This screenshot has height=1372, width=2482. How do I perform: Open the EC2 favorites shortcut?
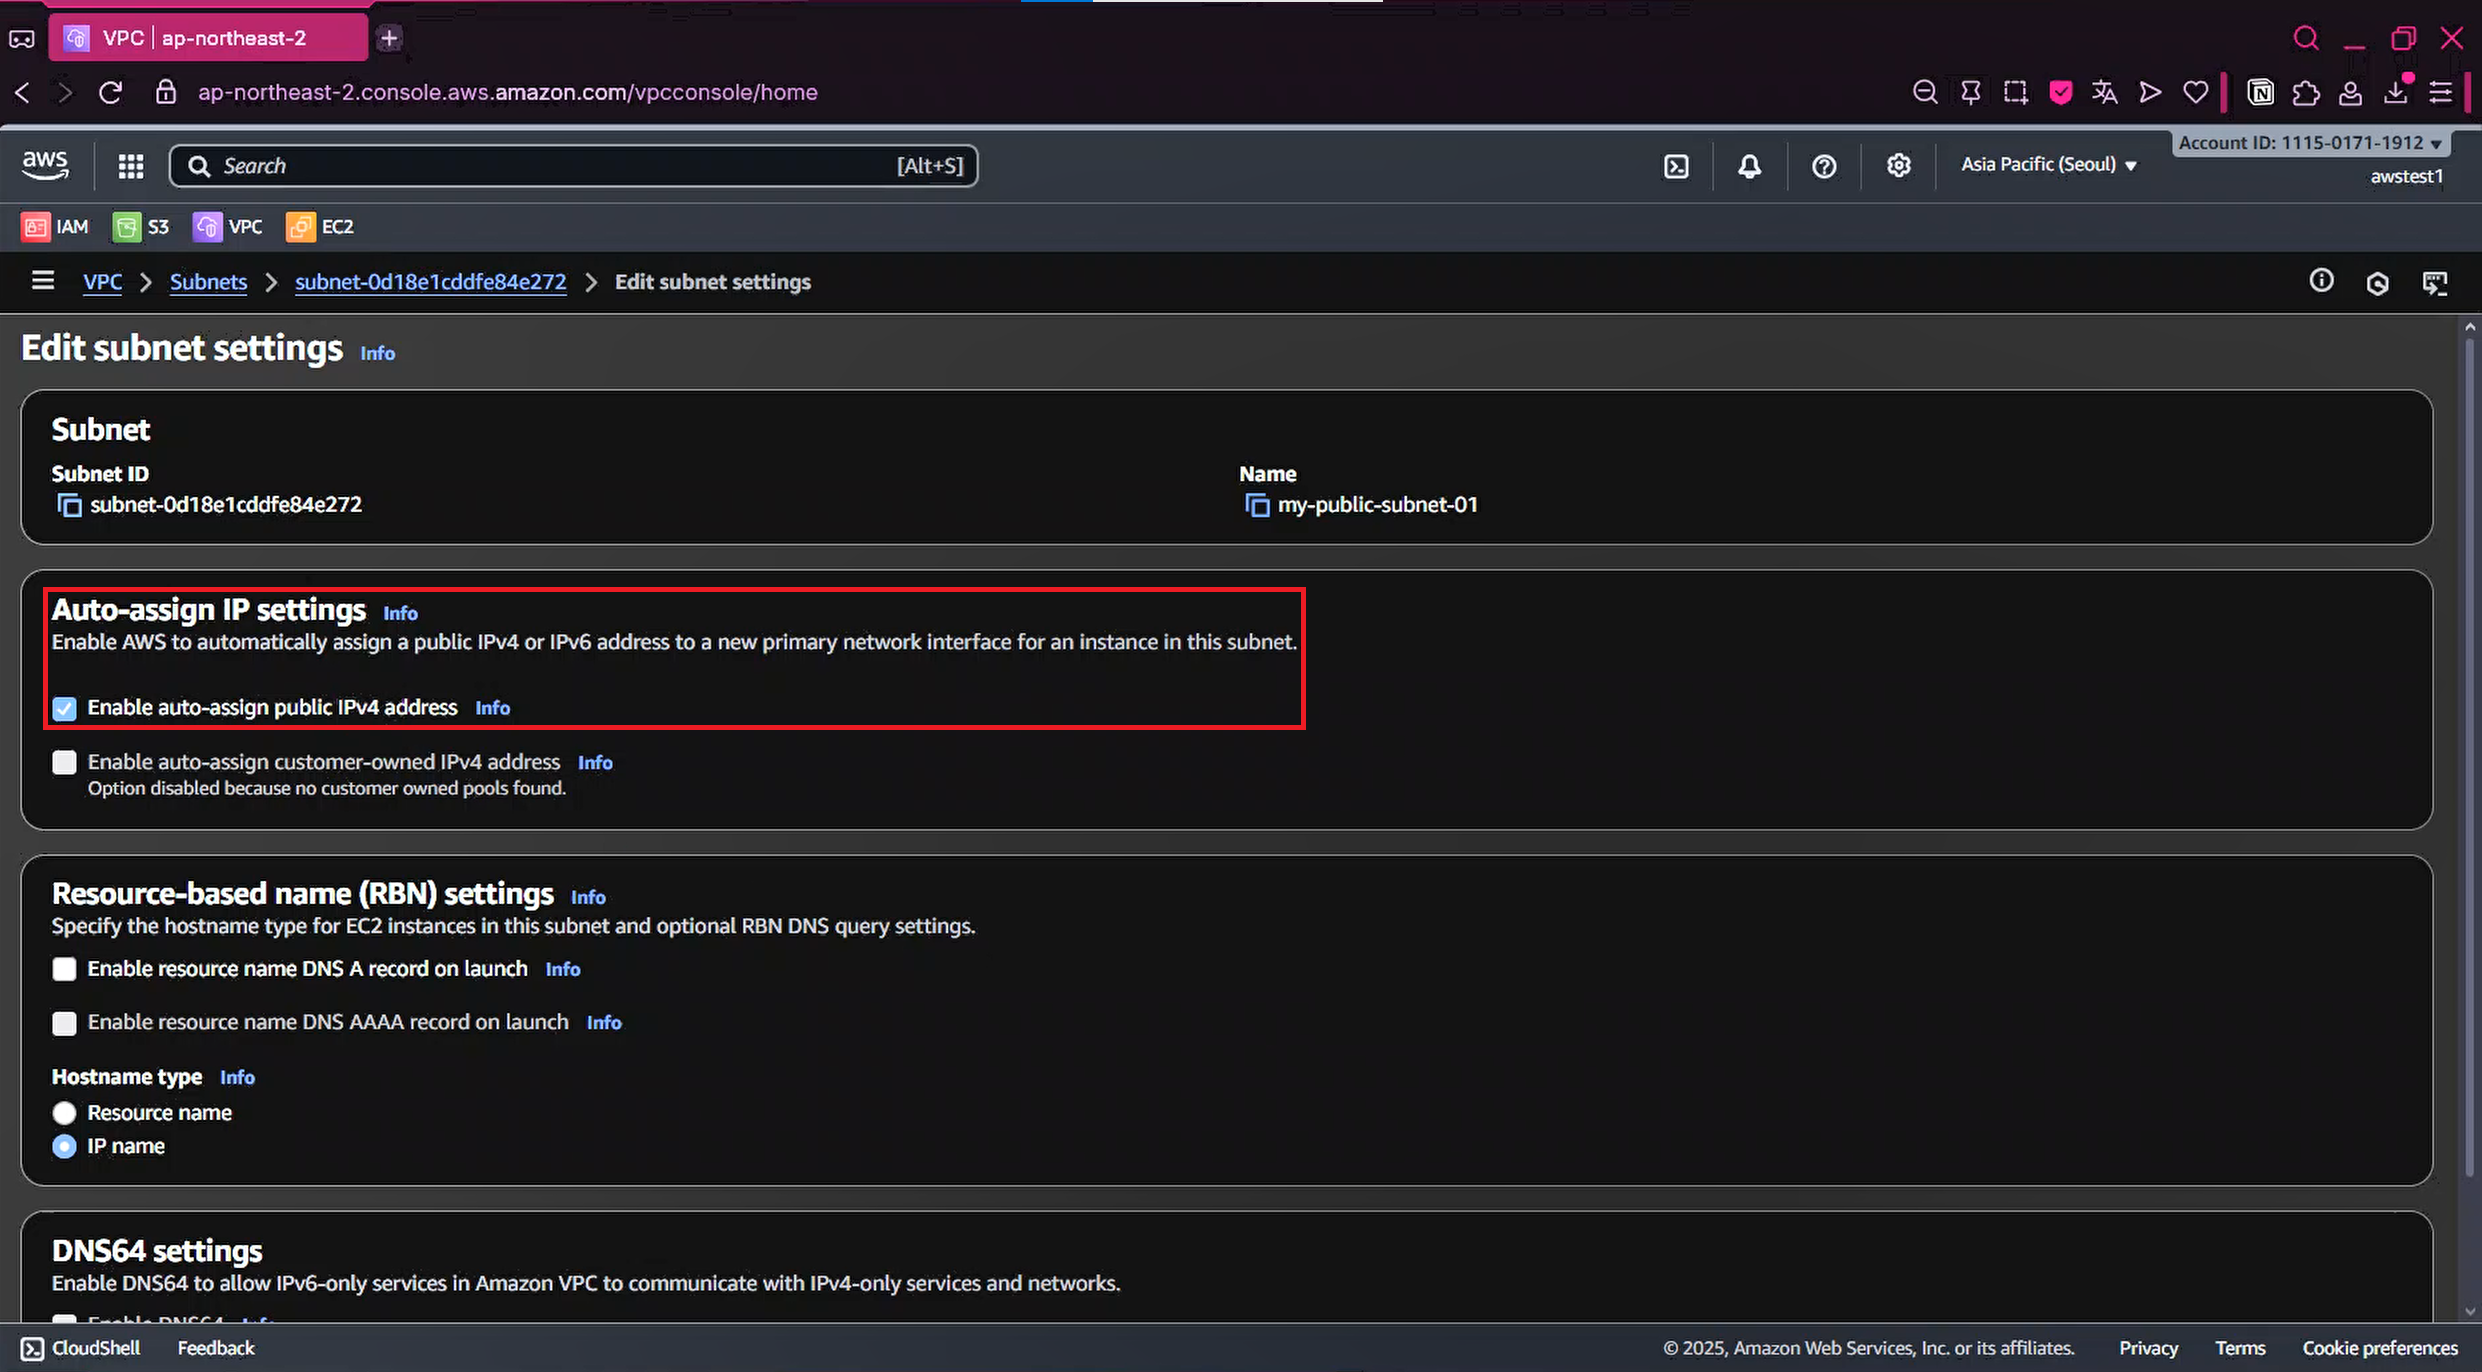coord(320,227)
